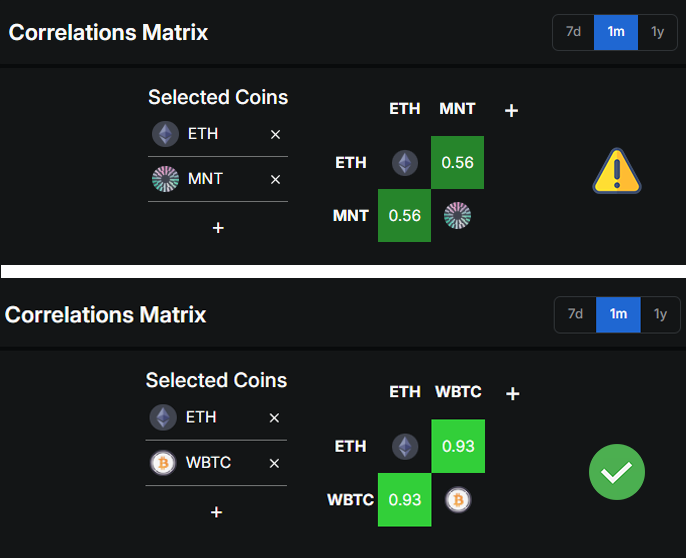Click ETH diamond logo in top matrix cell
Image resolution: width=686 pixels, height=558 pixels.
pos(405,163)
